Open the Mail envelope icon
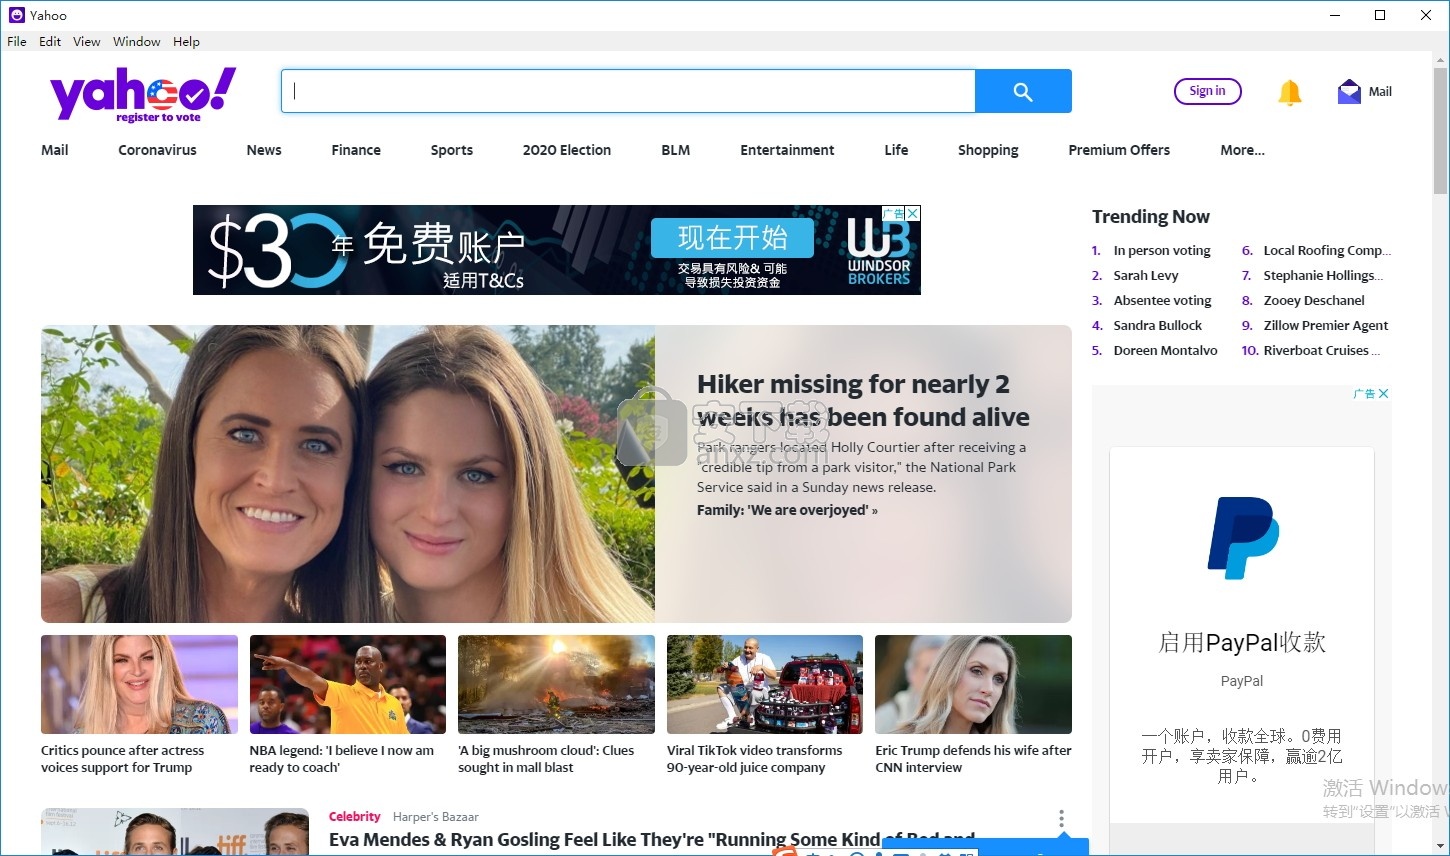The image size is (1450, 856). coord(1349,92)
